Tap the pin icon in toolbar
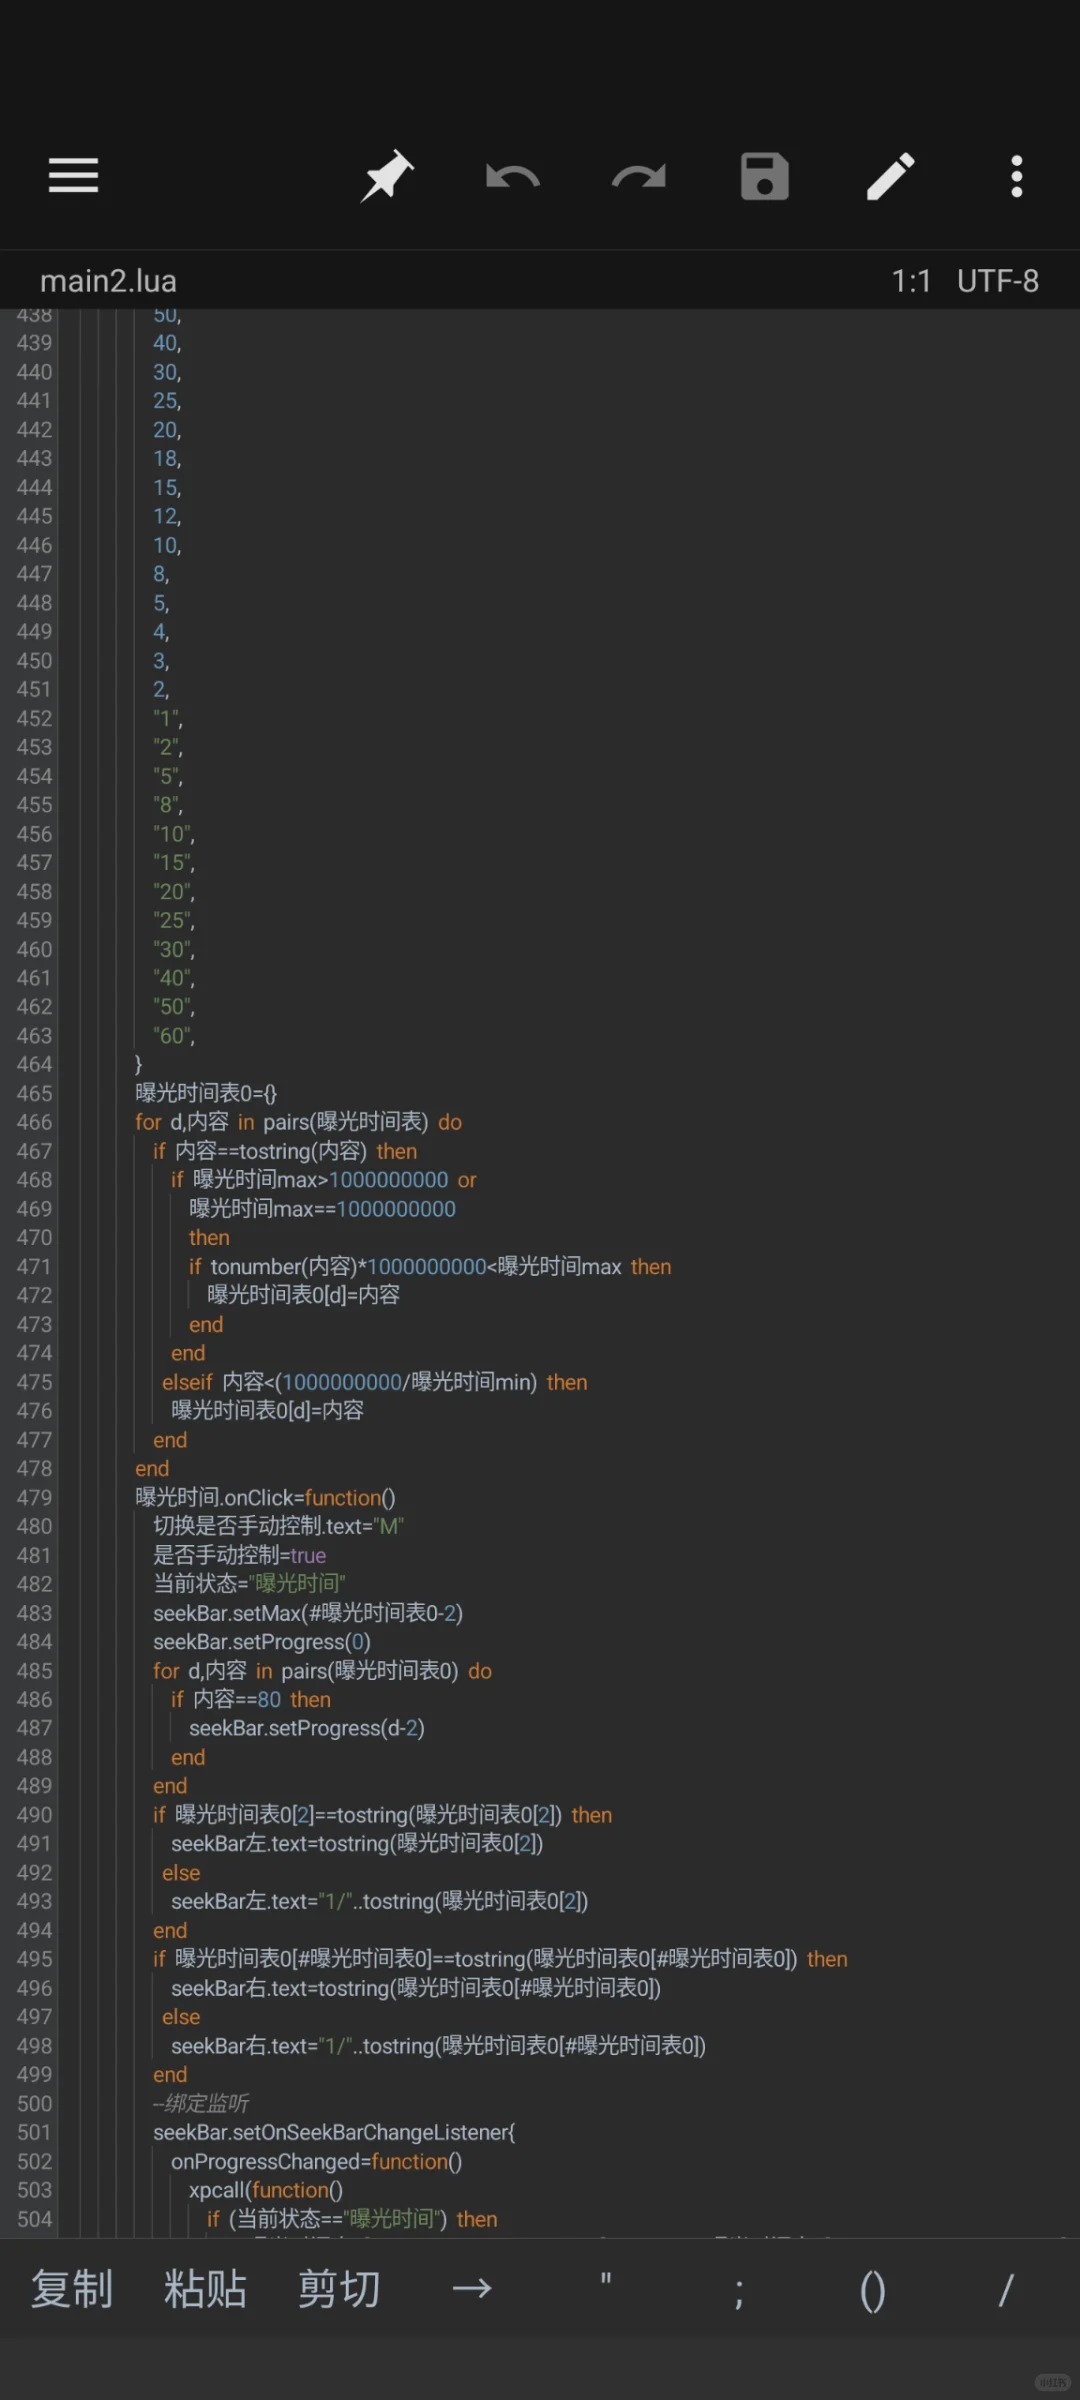The width and height of the screenshot is (1080, 2400). point(386,176)
